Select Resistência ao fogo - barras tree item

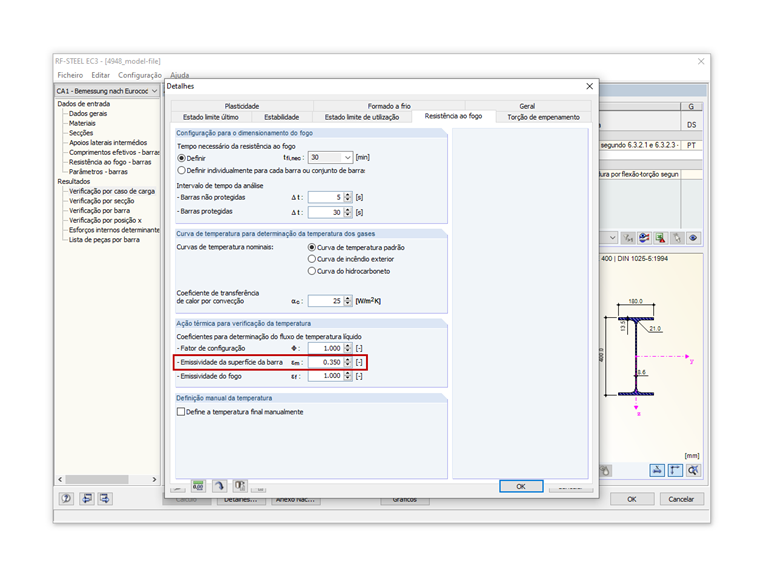[x=110, y=162]
